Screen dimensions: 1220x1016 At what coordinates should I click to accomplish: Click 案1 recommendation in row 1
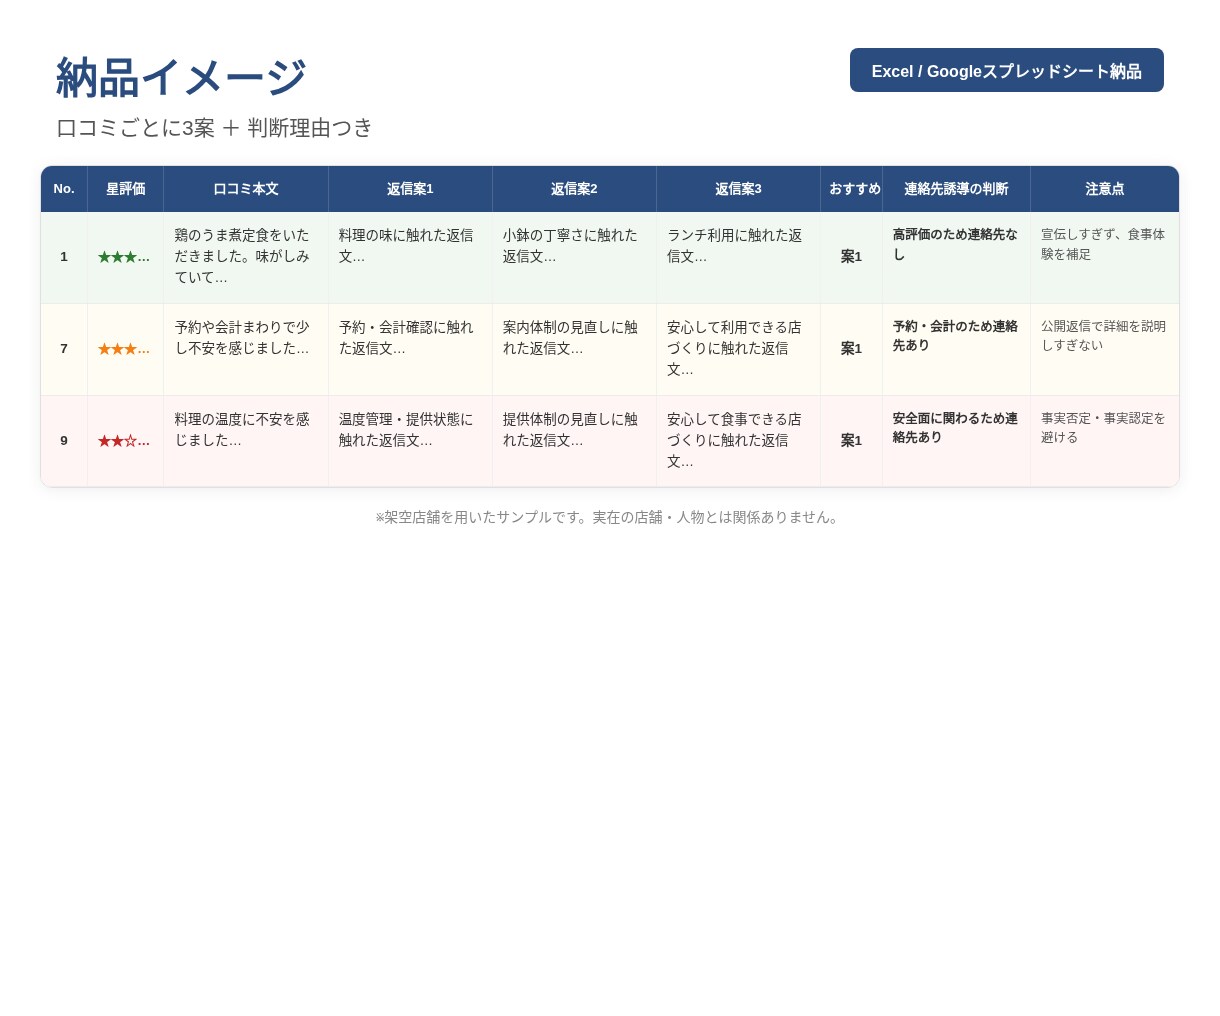coord(851,257)
